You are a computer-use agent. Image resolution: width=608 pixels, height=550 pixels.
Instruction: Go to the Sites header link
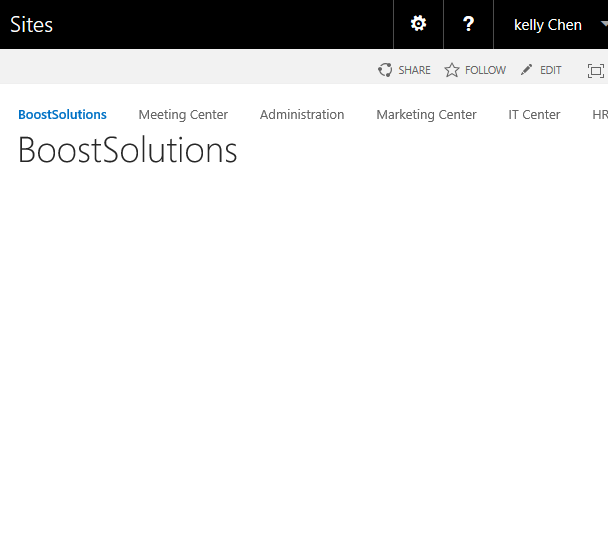pos(31,25)
